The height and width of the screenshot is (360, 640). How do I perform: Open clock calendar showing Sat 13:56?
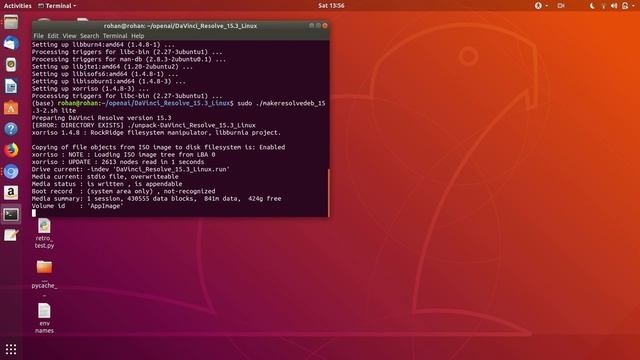point(331,6)
